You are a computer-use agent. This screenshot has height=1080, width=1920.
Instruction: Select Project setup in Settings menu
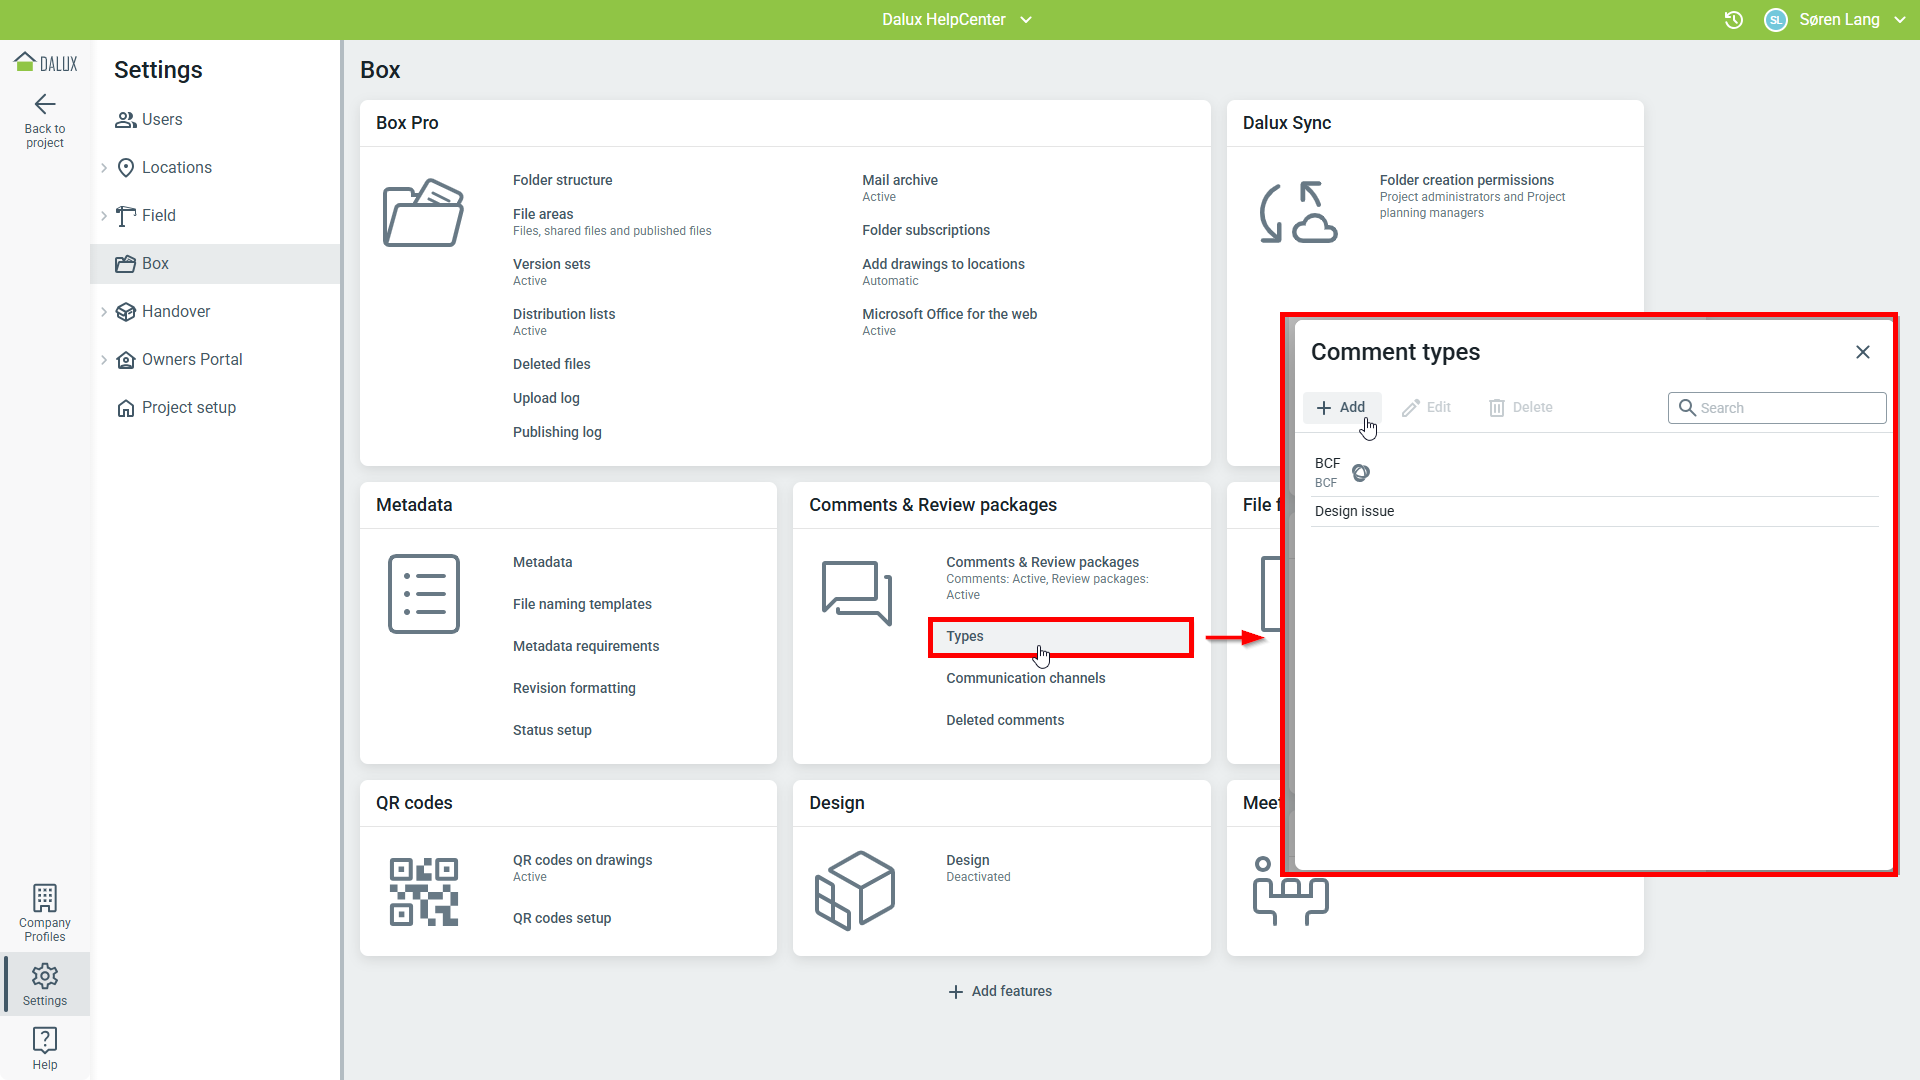(x=188, y=408)
